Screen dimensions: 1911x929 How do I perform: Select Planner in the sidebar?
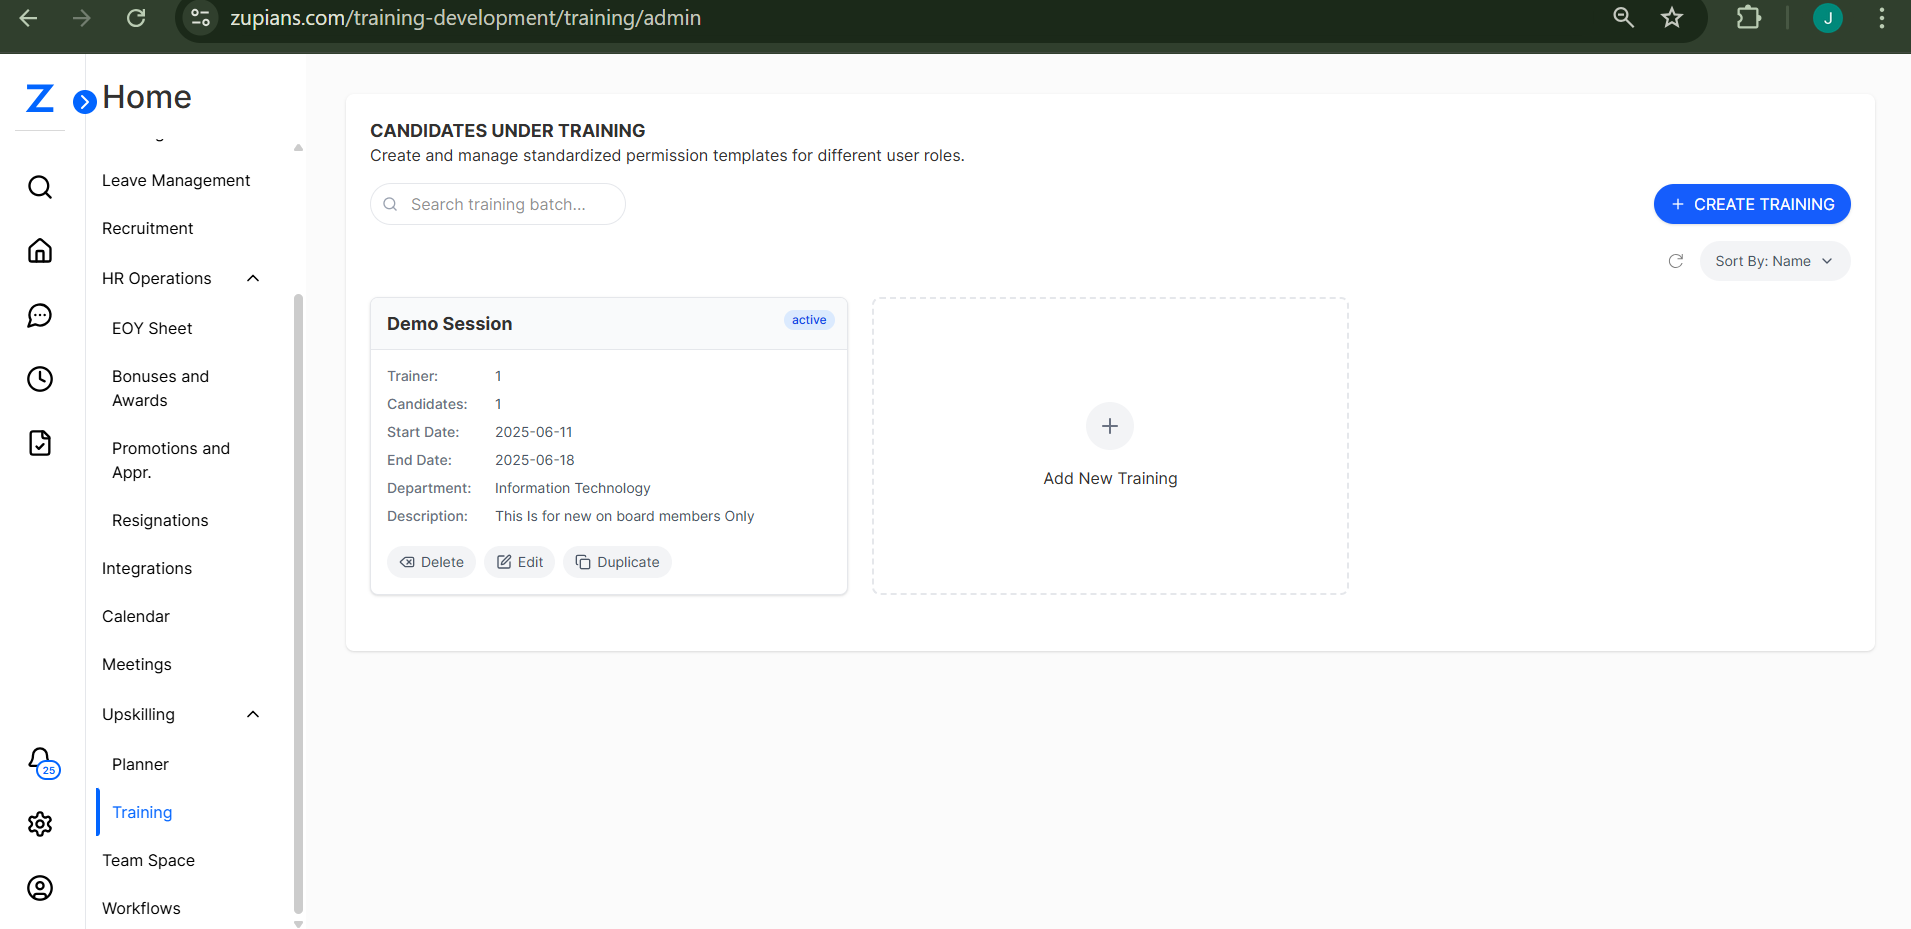click(140, 764)
